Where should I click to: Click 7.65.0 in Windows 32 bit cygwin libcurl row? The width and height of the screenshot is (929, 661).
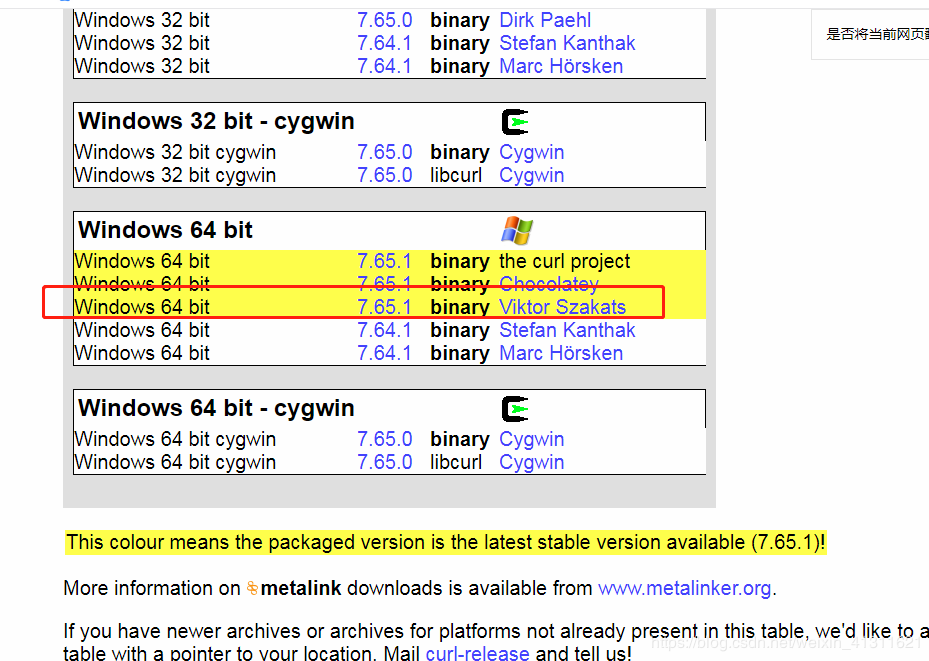pyautogui.click(x=385, y=175)
